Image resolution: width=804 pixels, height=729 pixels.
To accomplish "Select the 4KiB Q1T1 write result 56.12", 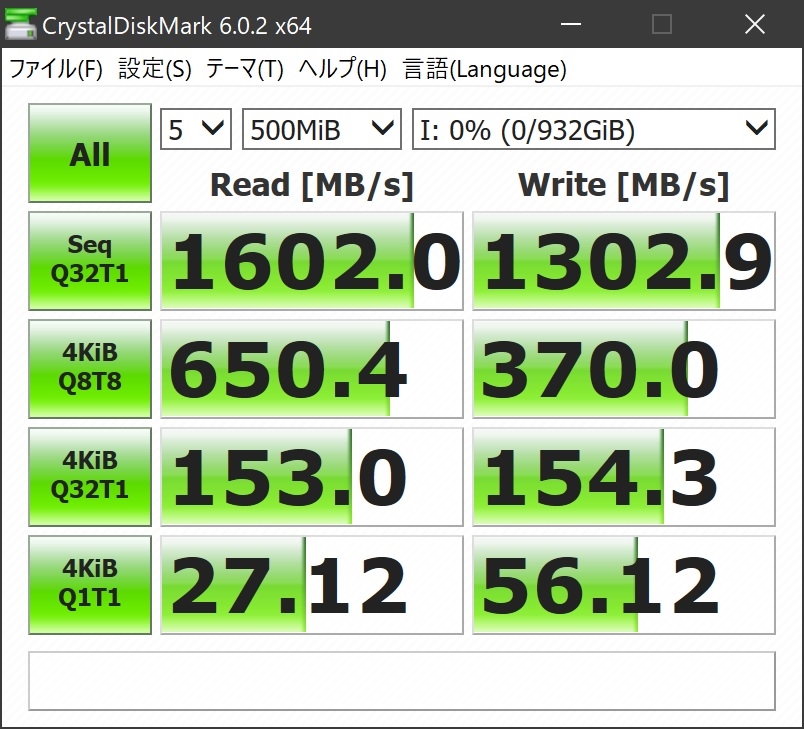I will [624, 584].
